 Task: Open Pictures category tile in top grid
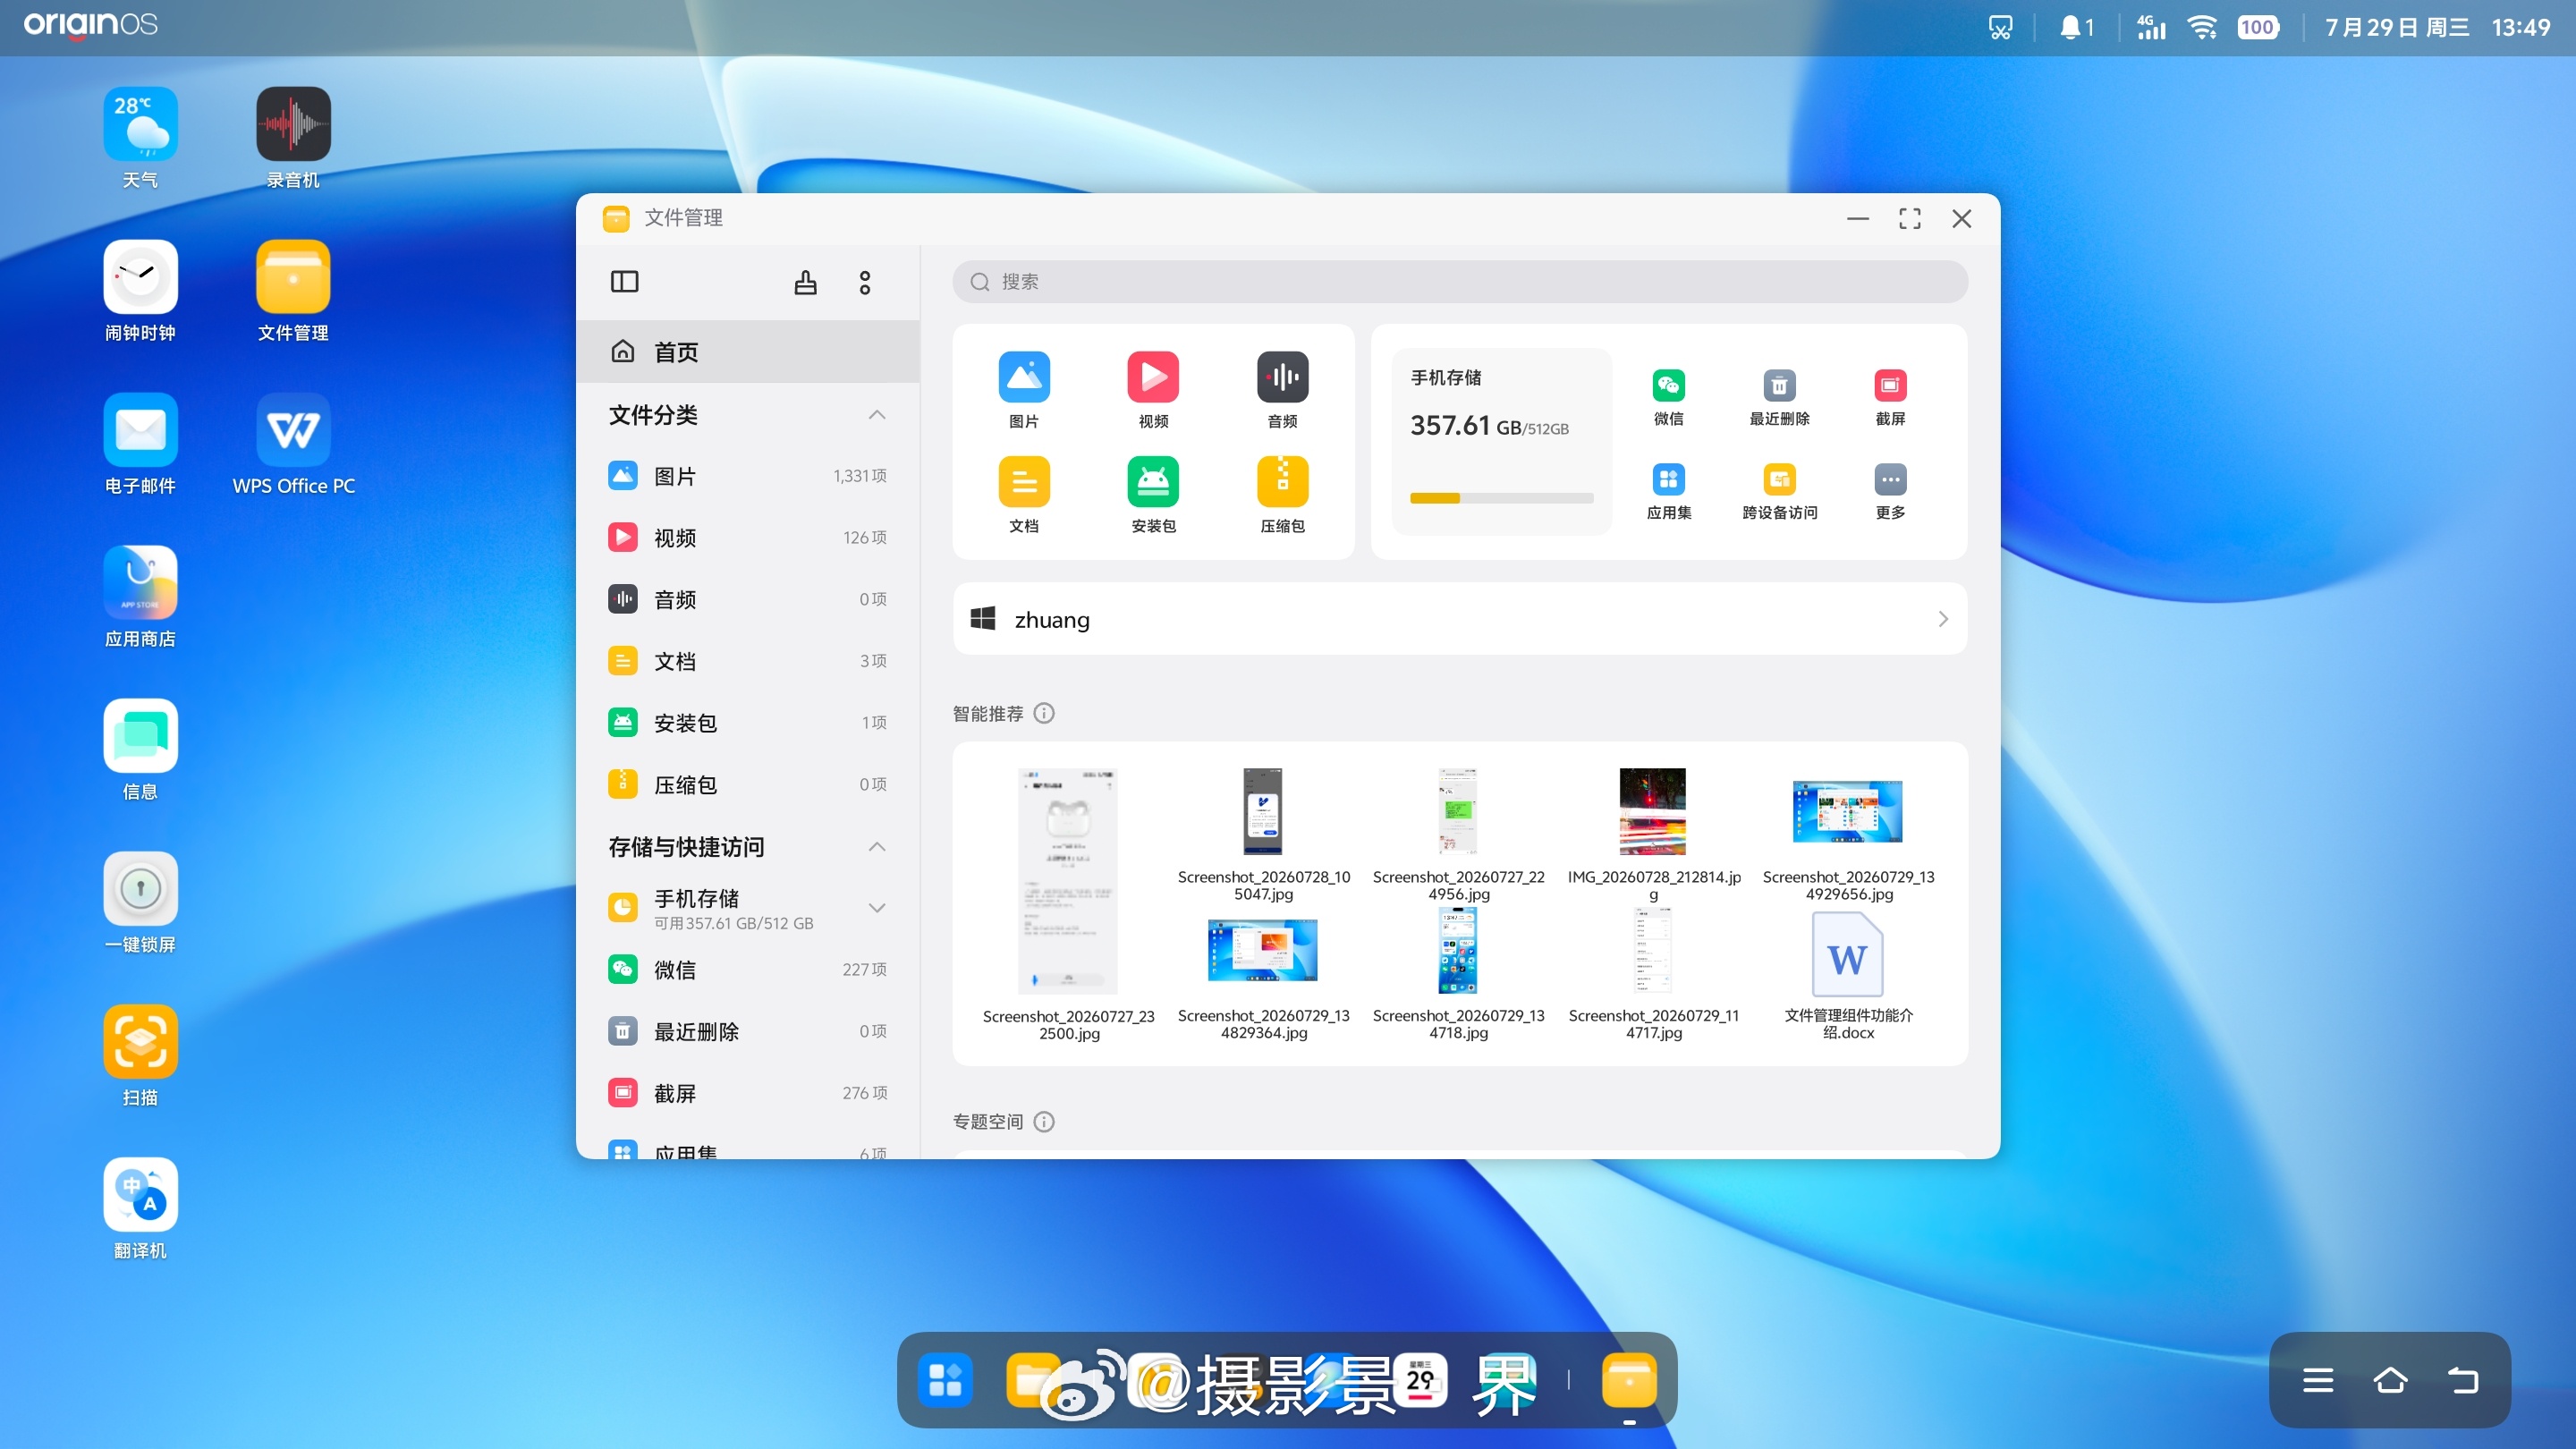click(1024, 390)
